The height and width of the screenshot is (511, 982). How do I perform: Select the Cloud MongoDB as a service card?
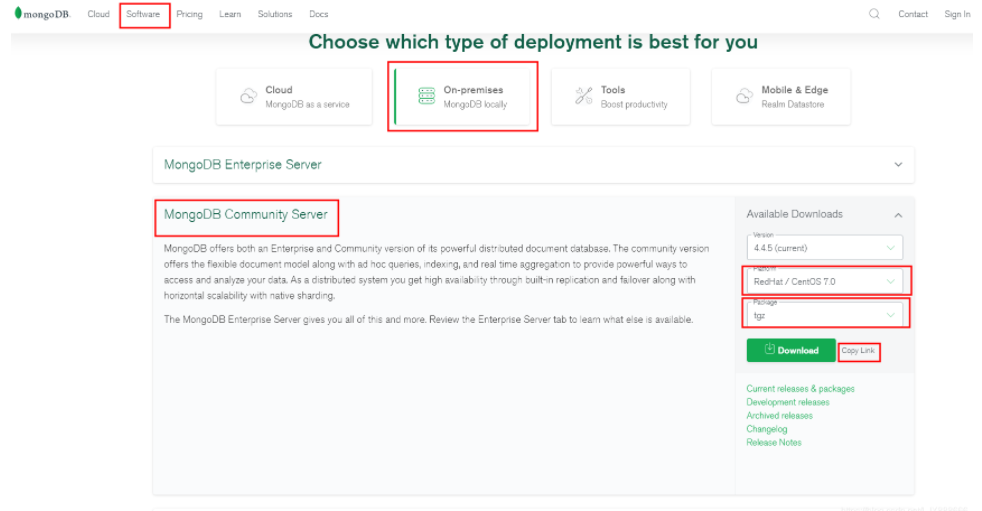[294, 96]
